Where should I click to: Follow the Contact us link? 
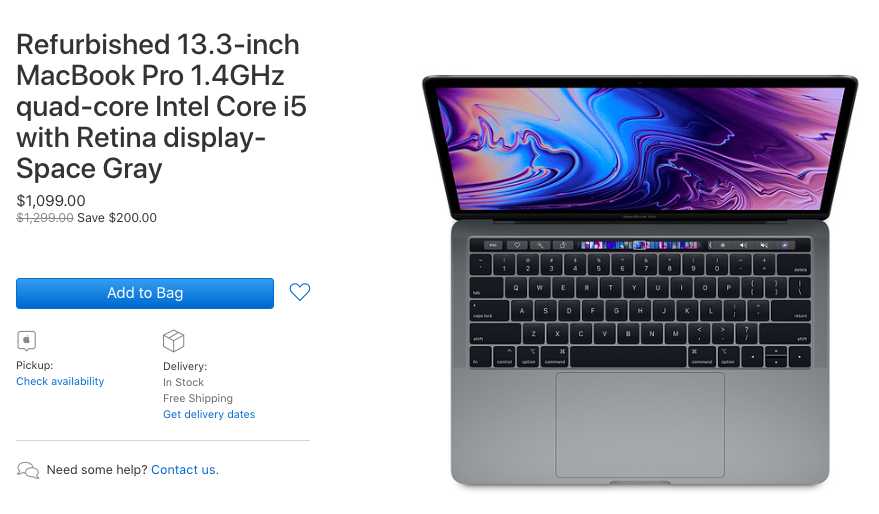pos(185,470)
